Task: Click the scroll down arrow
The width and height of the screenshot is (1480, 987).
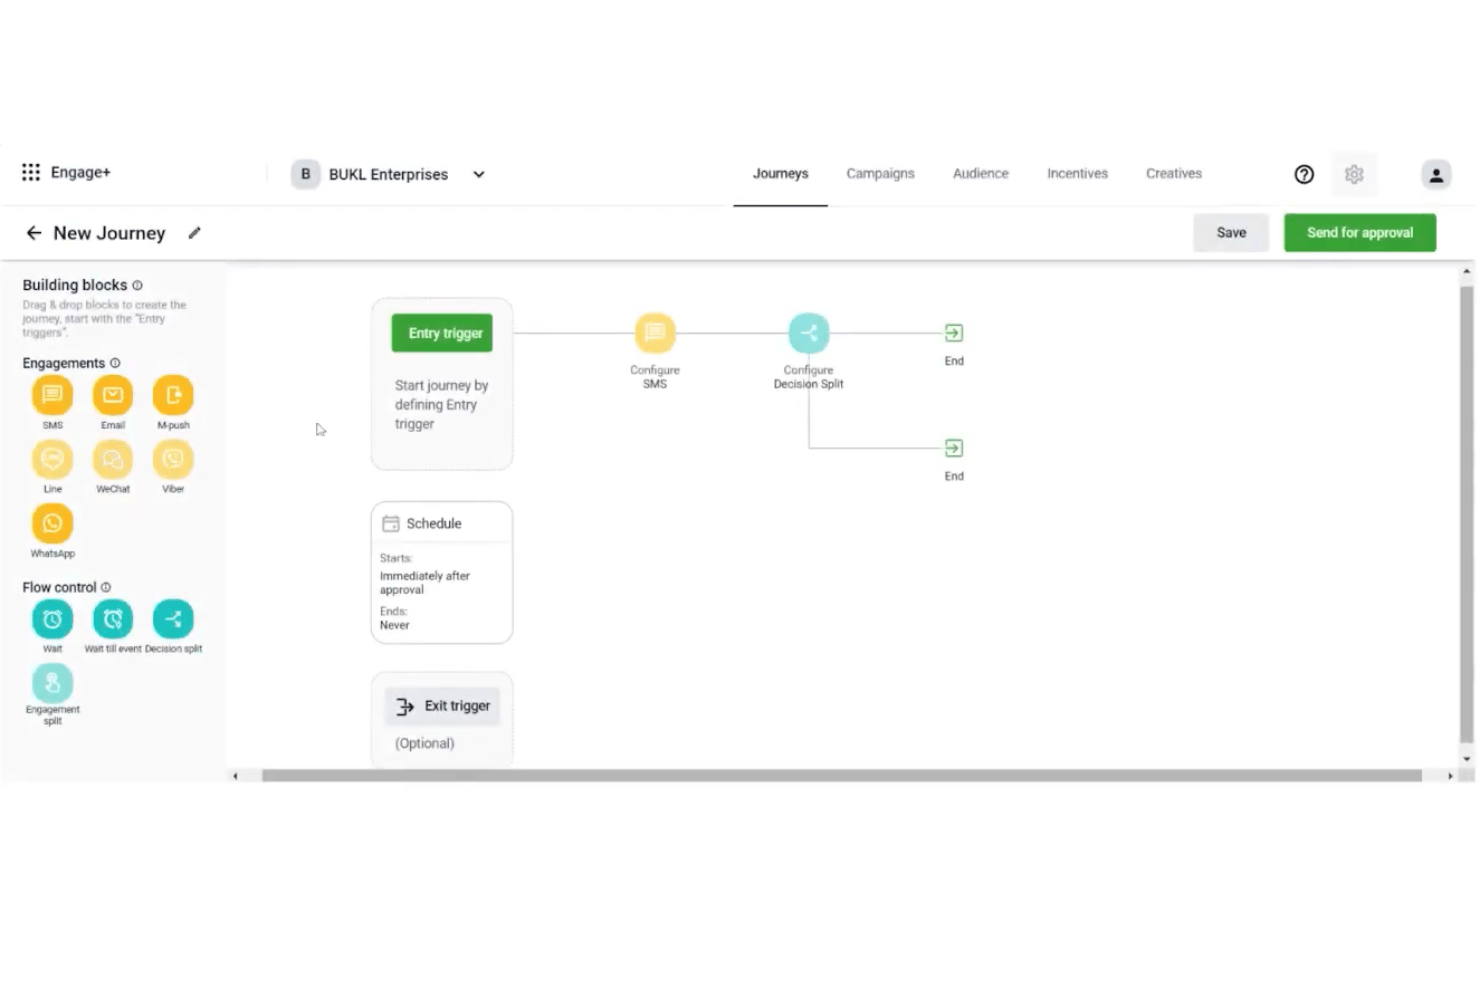Action: coord(1467,759)
